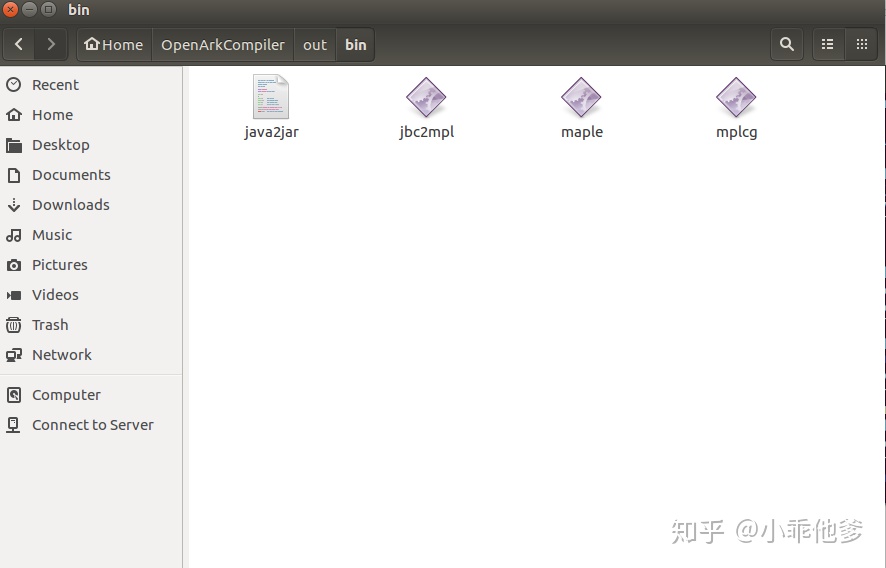Minimize the bin window
This screenshot has width=886, height=568.
pos(29,10)
